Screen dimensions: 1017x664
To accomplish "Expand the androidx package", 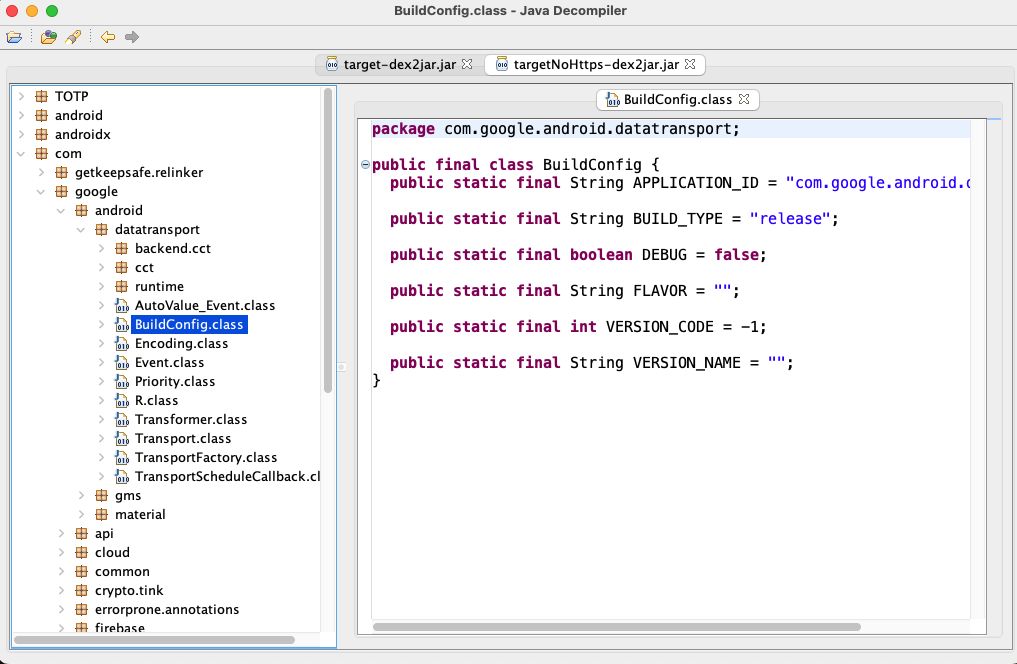I will (21, 134).
